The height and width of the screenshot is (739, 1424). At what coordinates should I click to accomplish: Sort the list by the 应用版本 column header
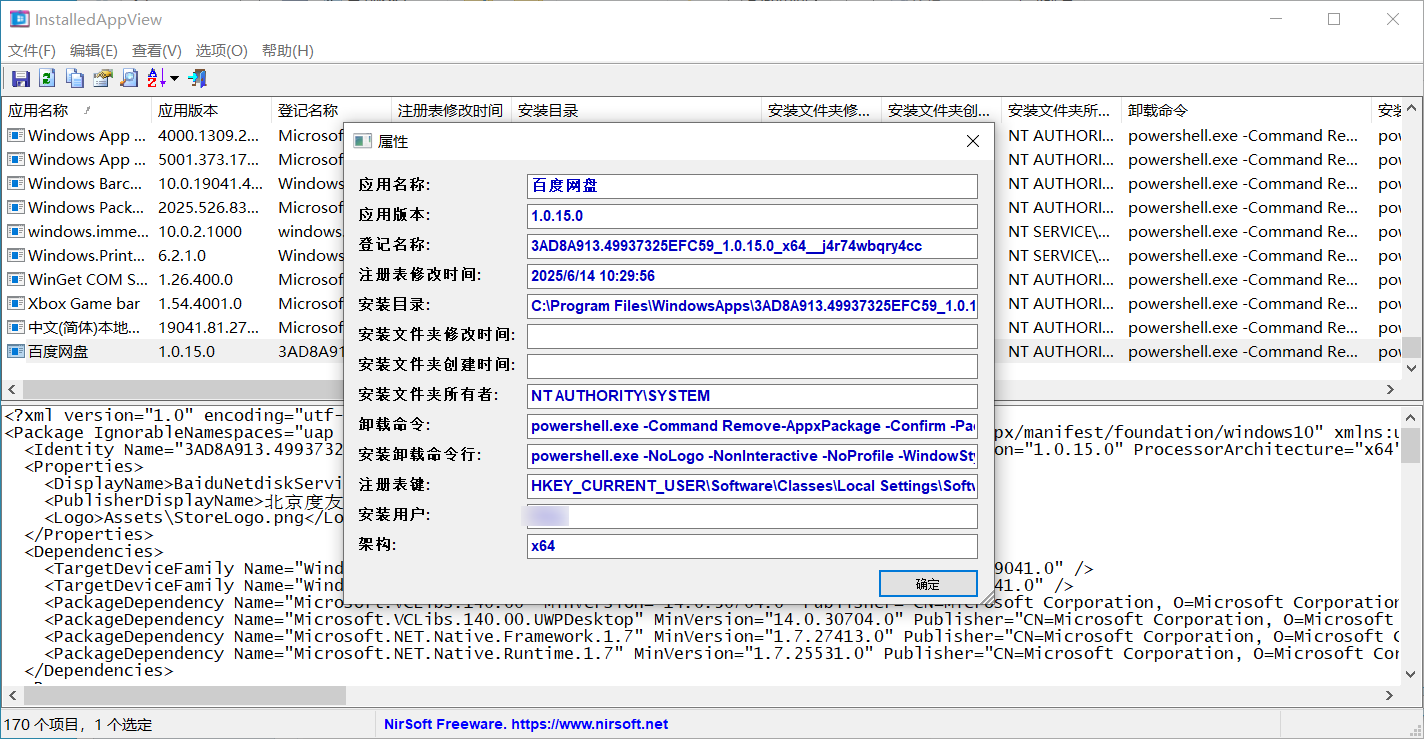pyautogui.click(x=211, y=110)
